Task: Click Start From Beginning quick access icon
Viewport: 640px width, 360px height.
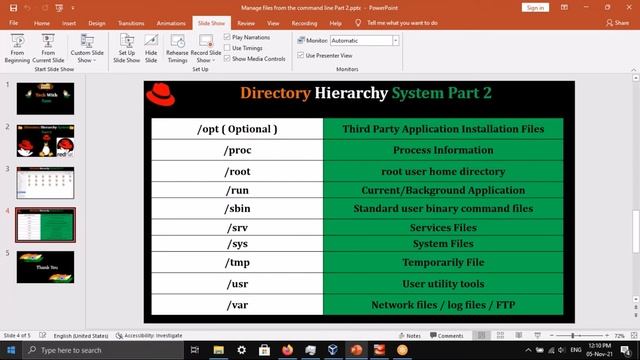Action: tap(60, 8)
